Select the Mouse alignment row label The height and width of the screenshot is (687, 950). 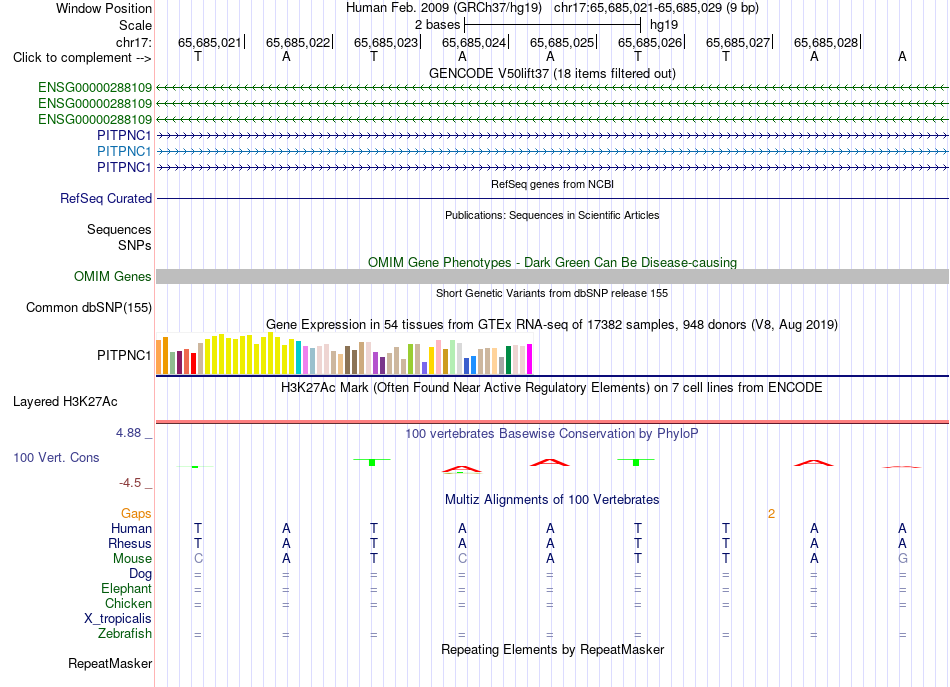pyautogui.click(x=132, y=558)
